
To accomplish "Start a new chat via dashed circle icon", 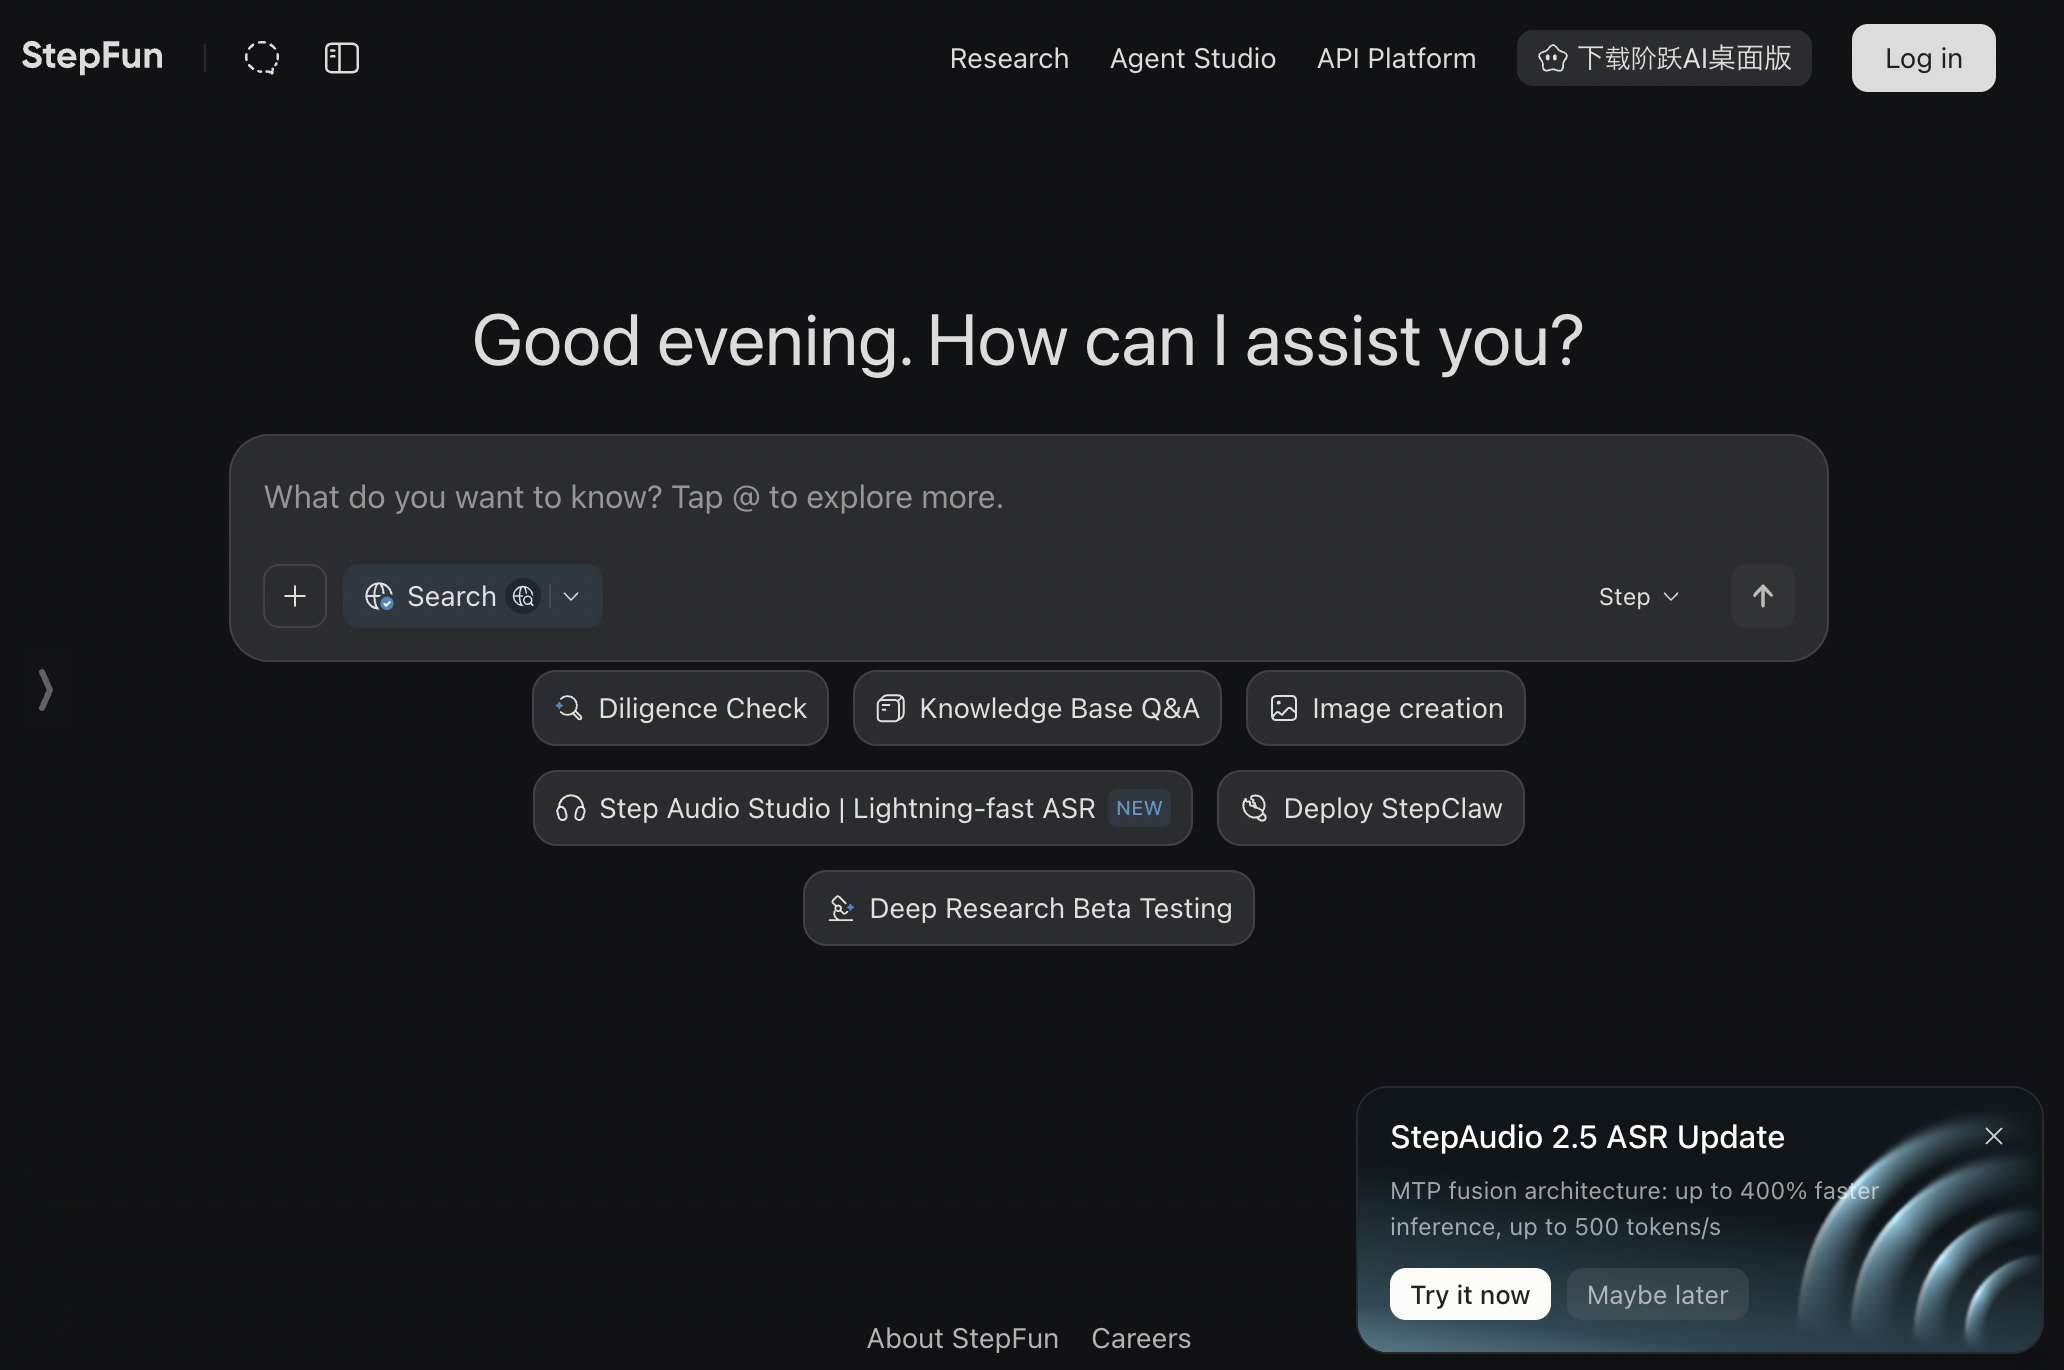I will [262, 58].
